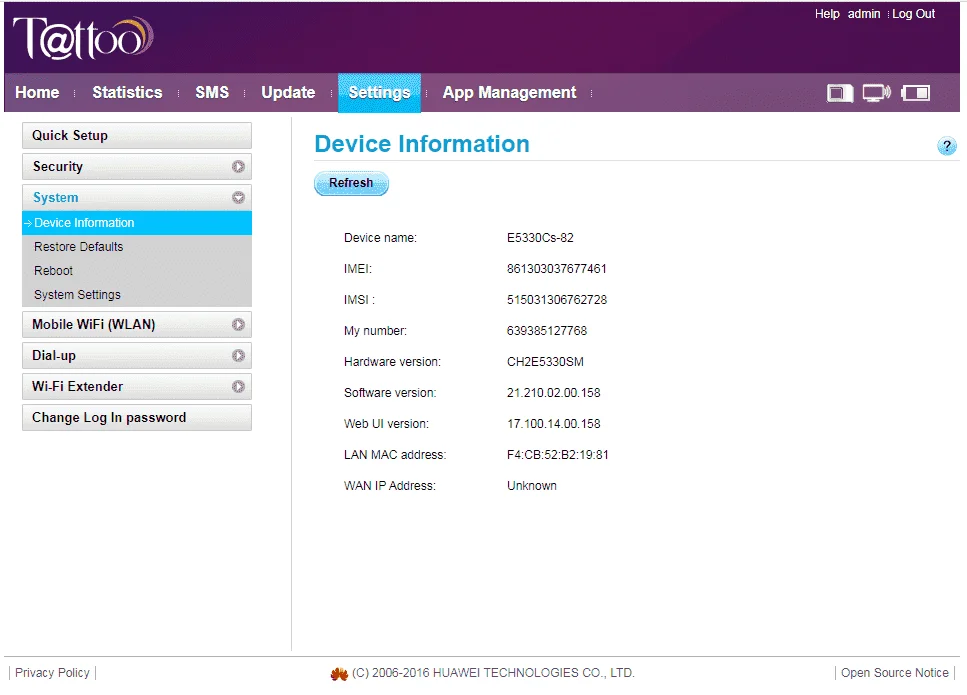Open Quick Setup in sidebar
Image resolution: width=967 pixels, height=695 pixels.
tap(137, 136)
